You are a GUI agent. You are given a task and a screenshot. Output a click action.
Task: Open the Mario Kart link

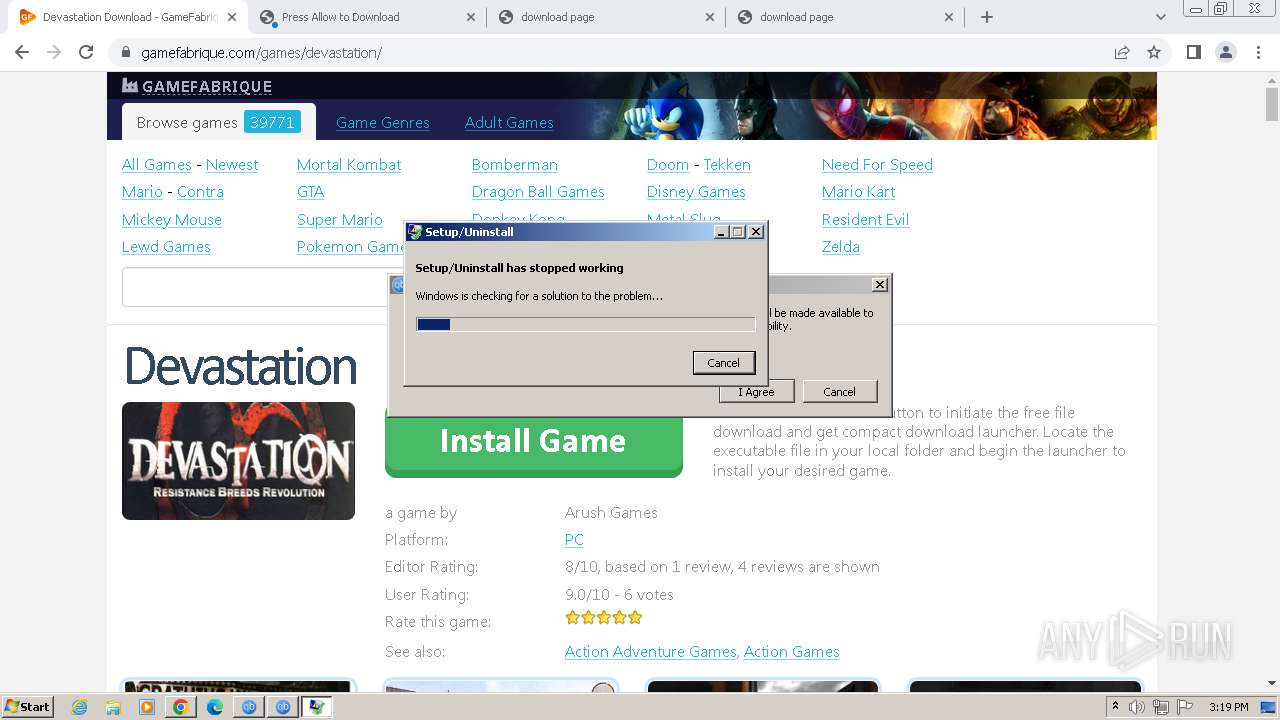[858, 192]
